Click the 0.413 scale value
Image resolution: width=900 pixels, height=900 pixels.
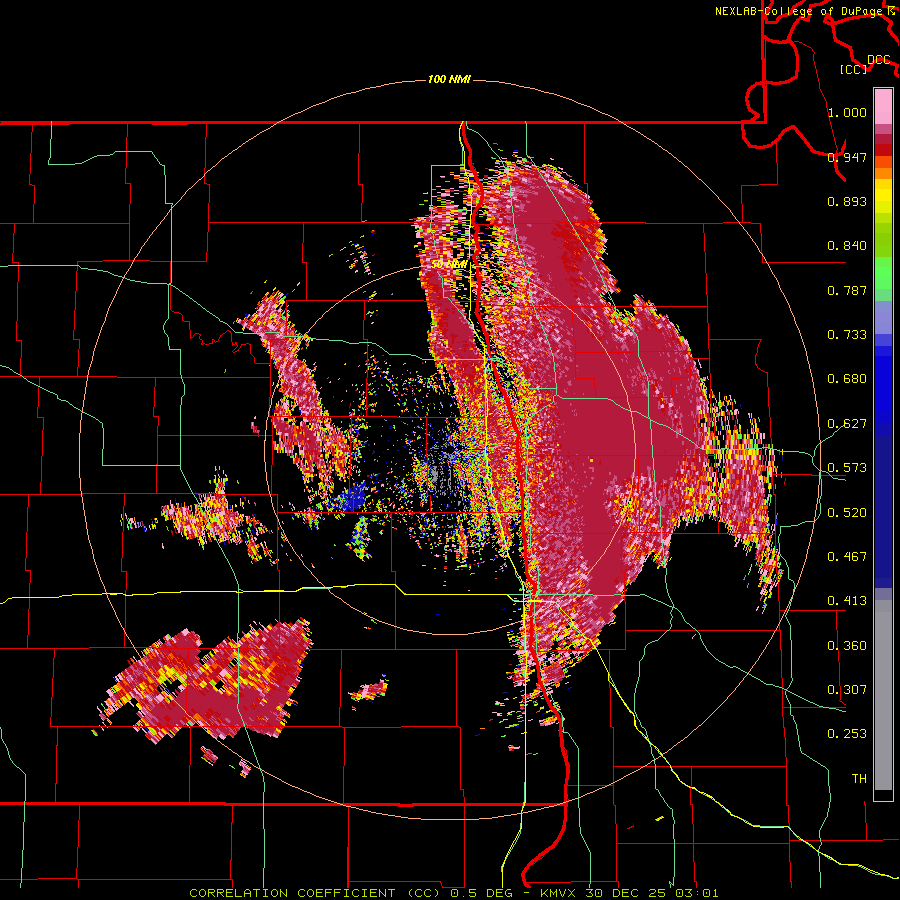click(x=847, y=600)
